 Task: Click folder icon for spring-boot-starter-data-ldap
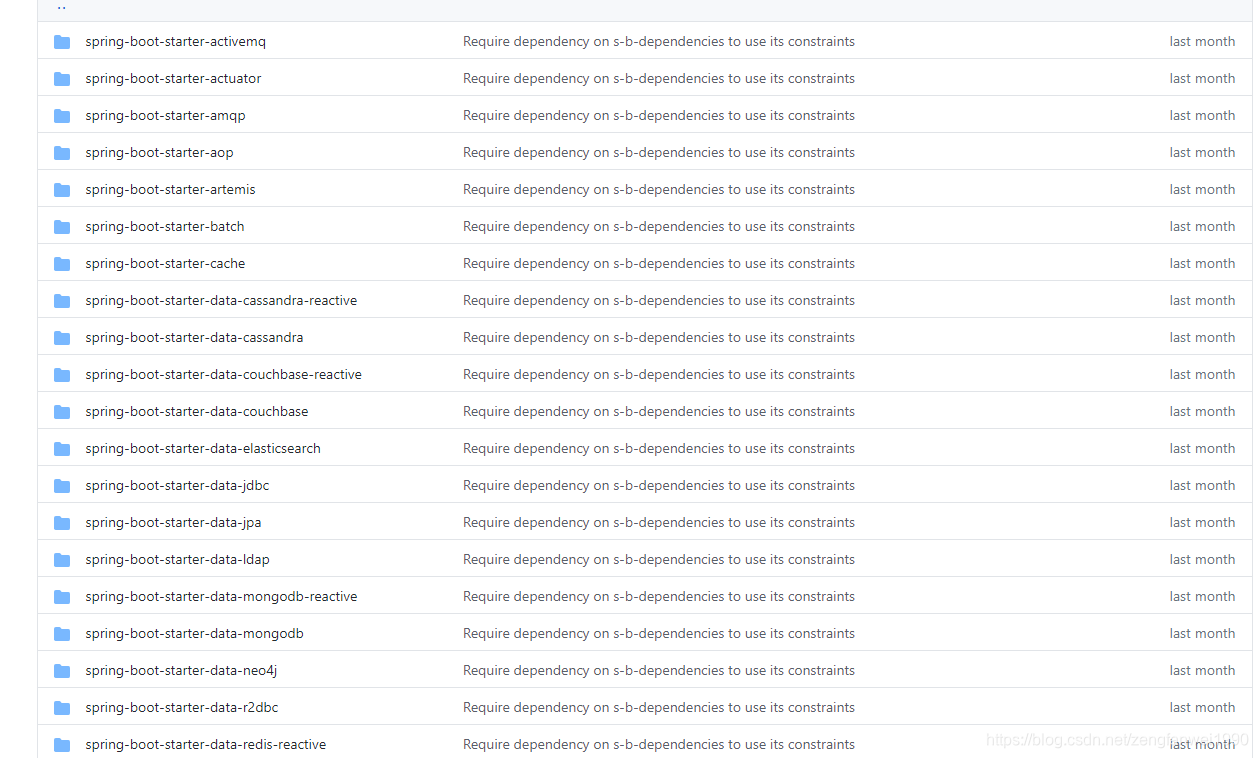62,560
